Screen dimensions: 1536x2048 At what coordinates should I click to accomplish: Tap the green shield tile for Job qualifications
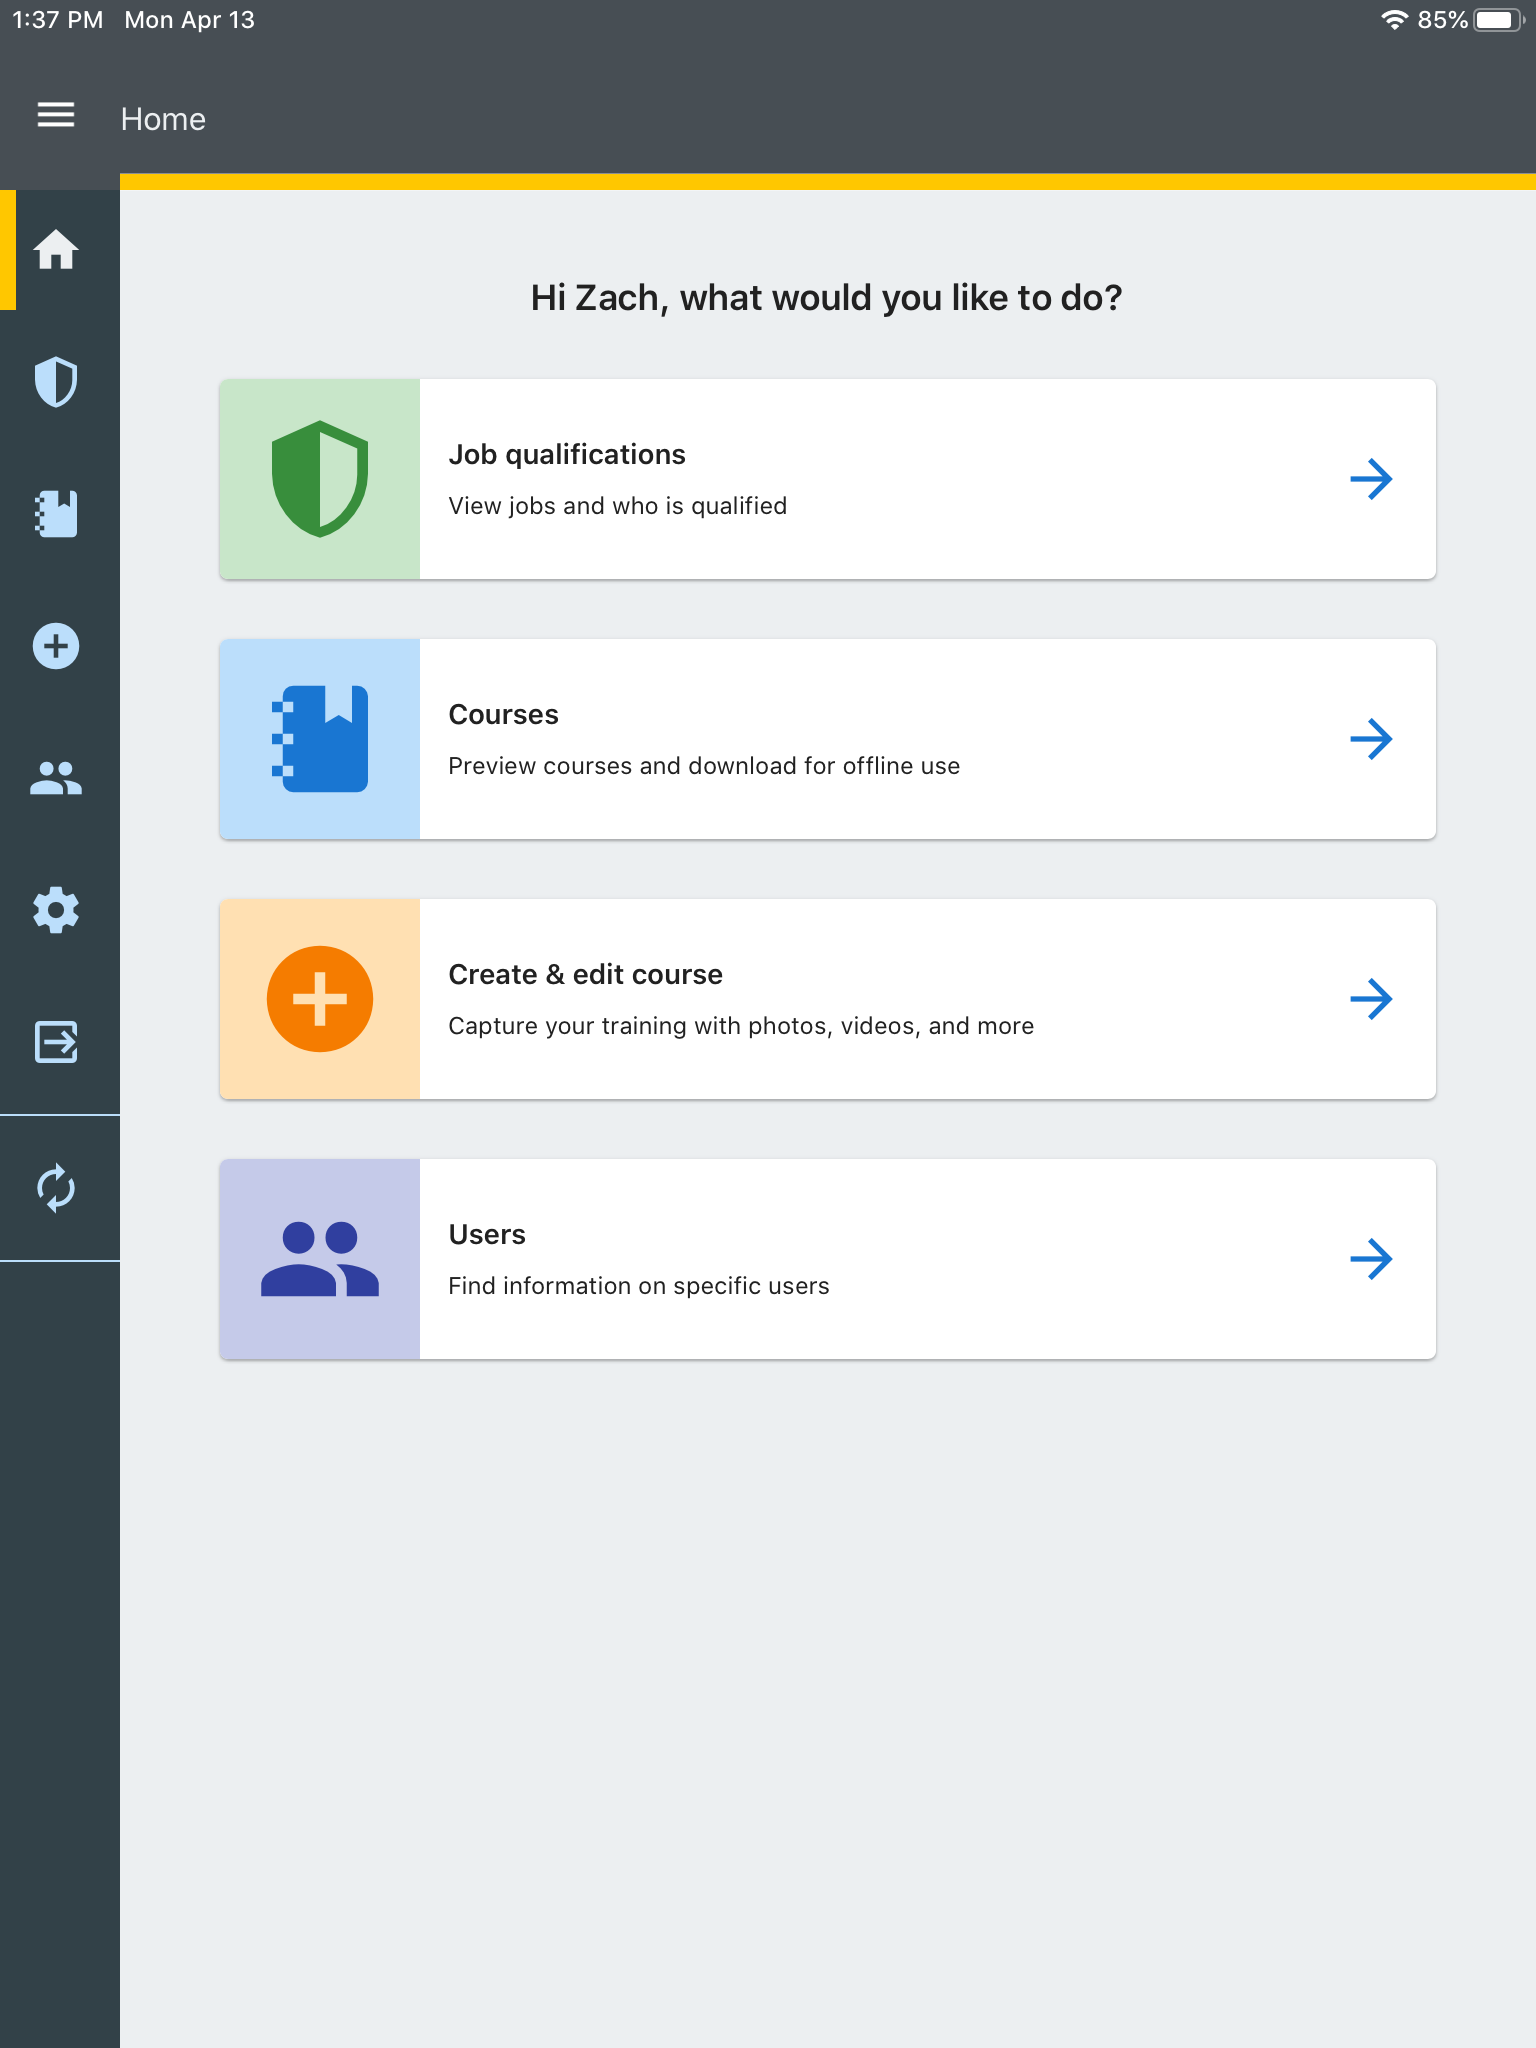click(x=320, y=479)
